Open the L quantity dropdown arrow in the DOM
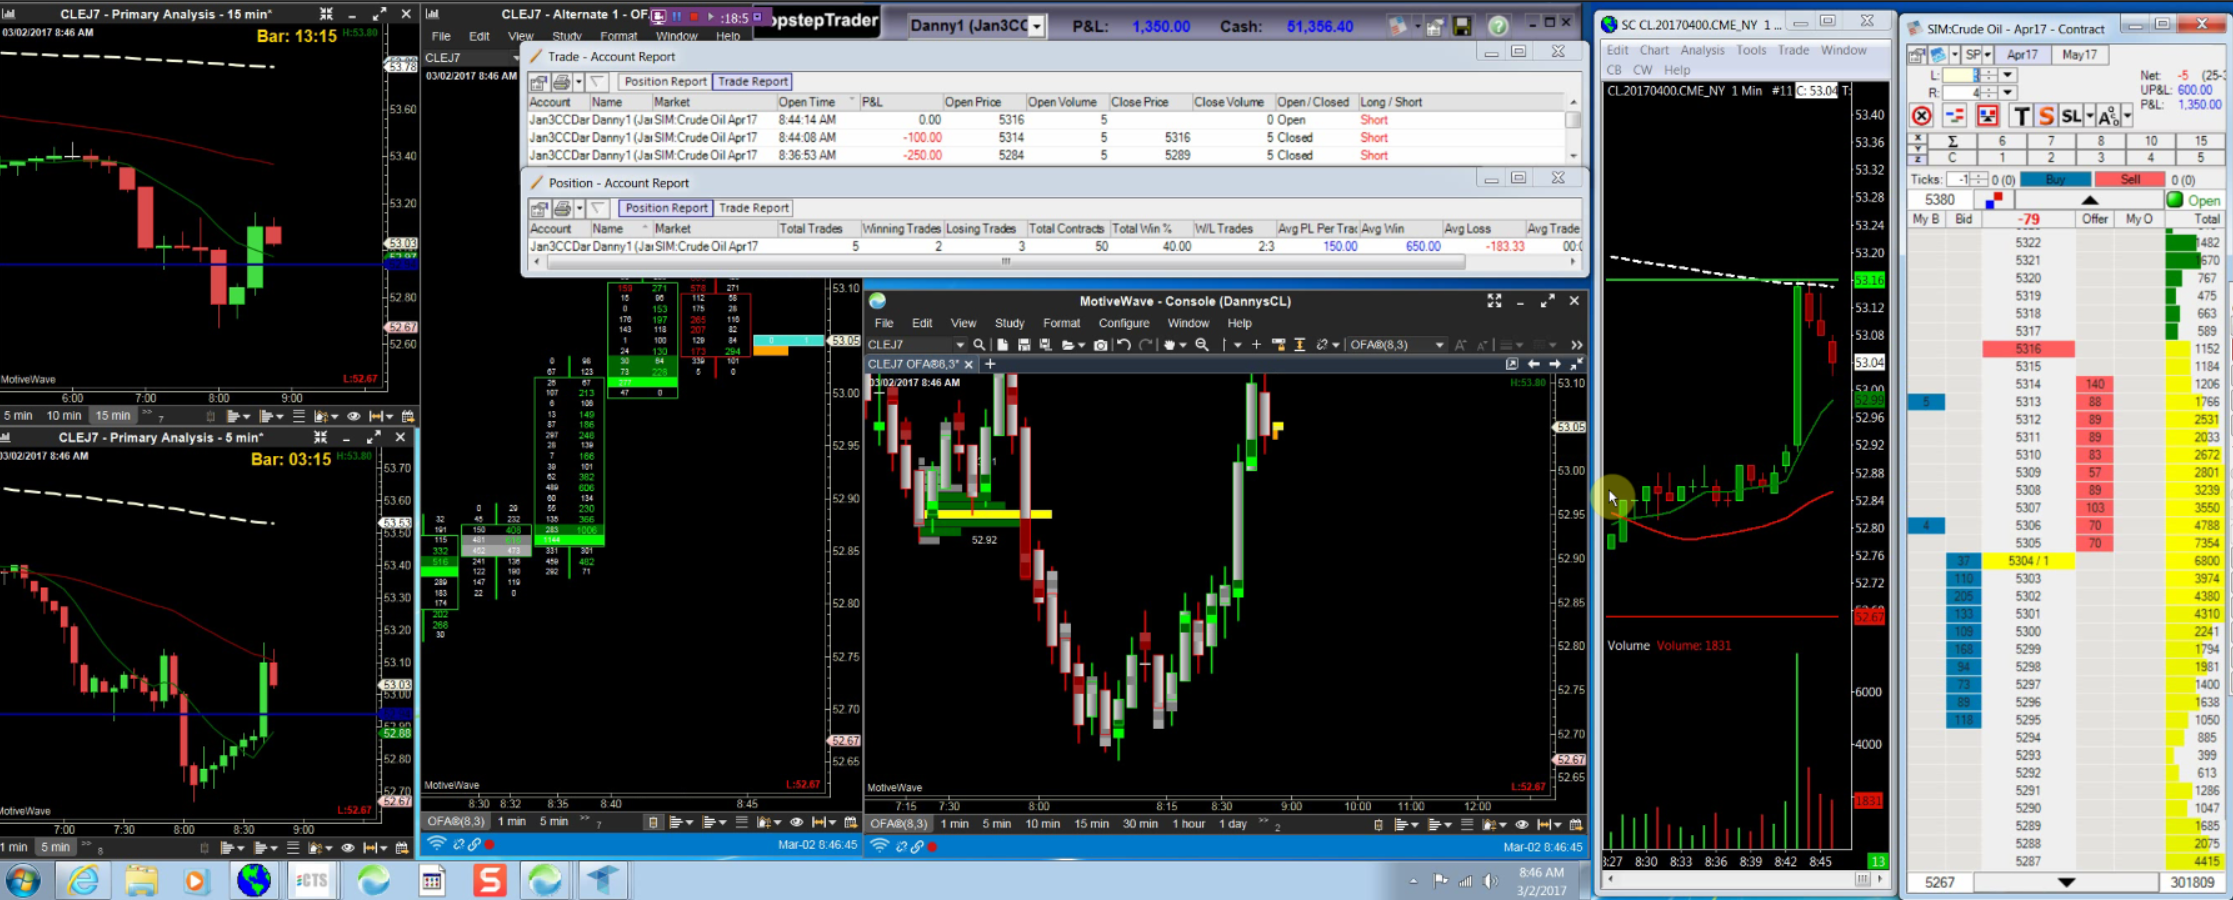The height and width of the screenshot is (900, 2233). point(2007,75)
